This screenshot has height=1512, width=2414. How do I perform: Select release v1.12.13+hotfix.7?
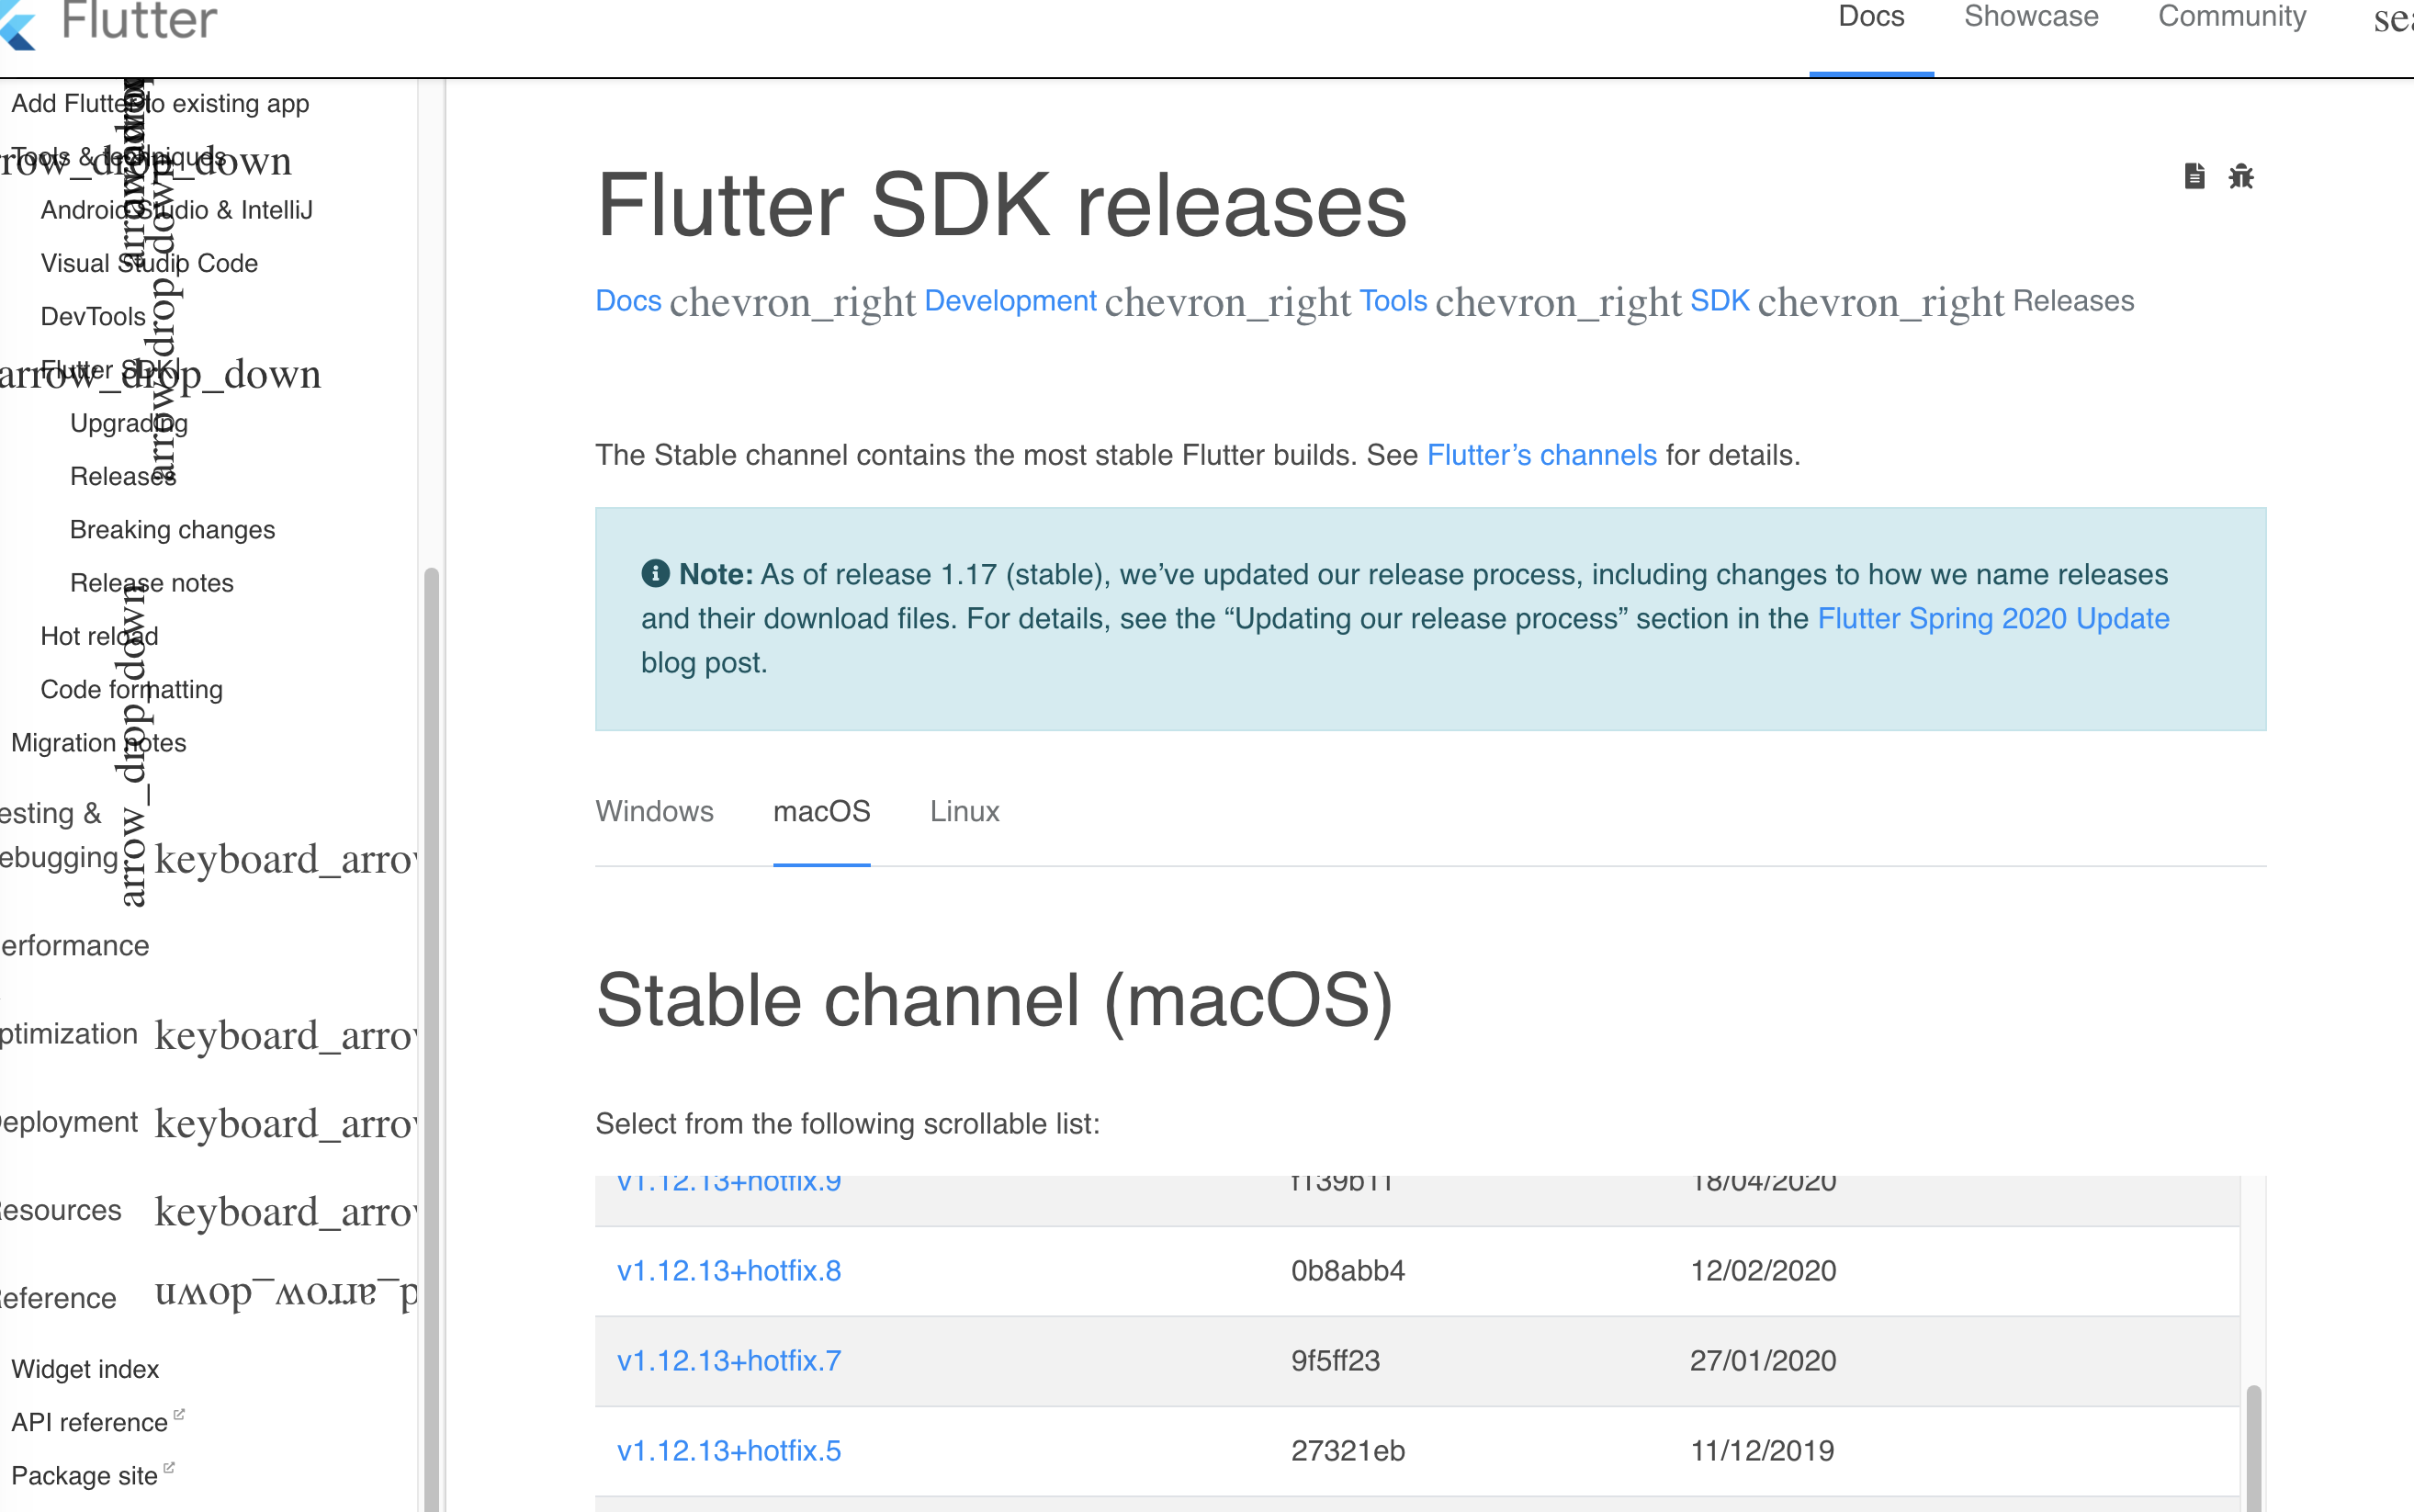click(x=728, y=1360)
